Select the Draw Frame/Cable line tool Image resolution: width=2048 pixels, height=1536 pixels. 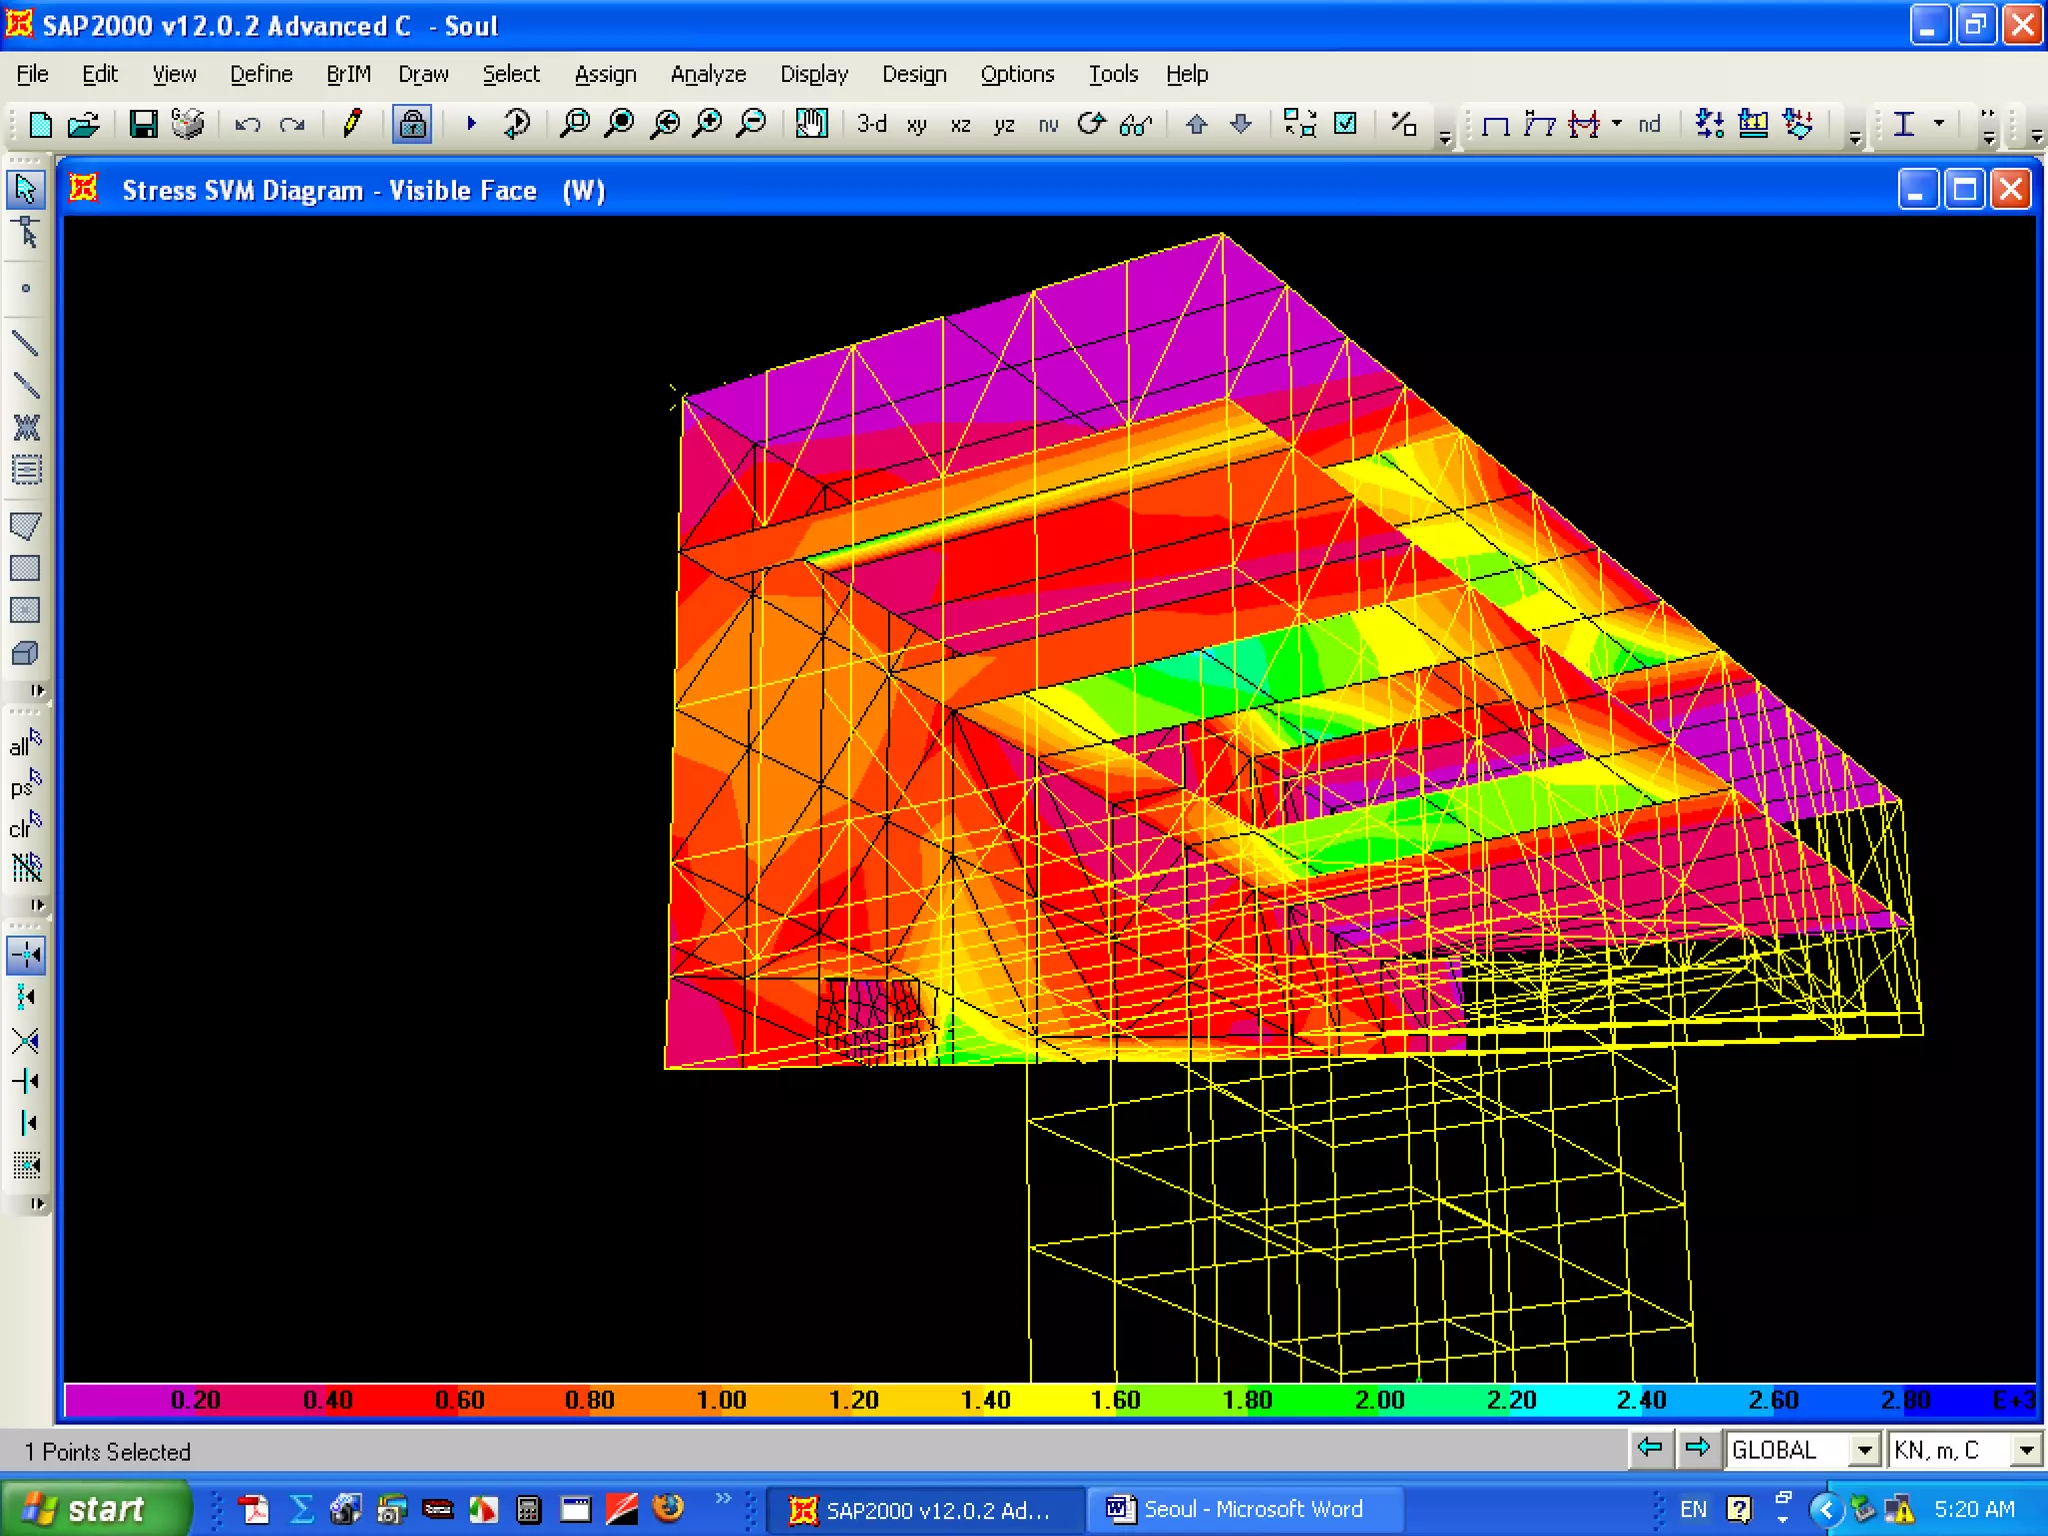coord(26,344)
